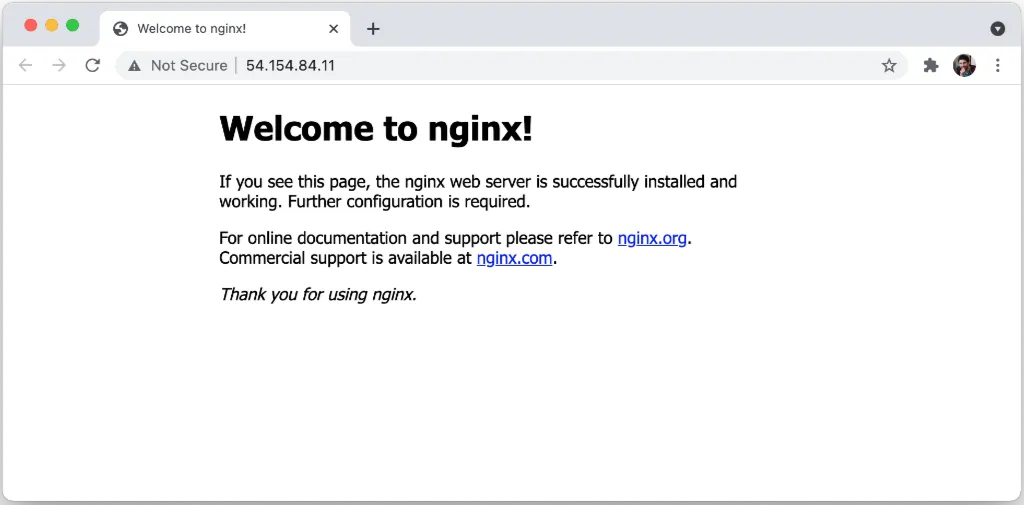Go forward using the forward arrow

[59, 65]
